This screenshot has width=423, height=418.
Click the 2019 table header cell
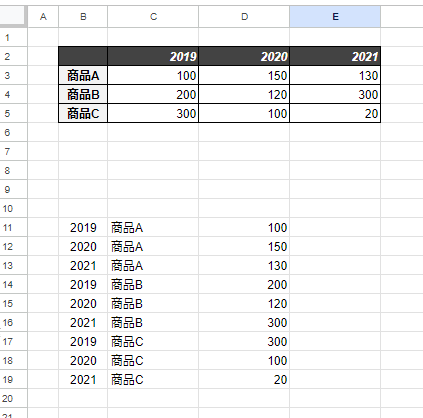click(153, 56)
